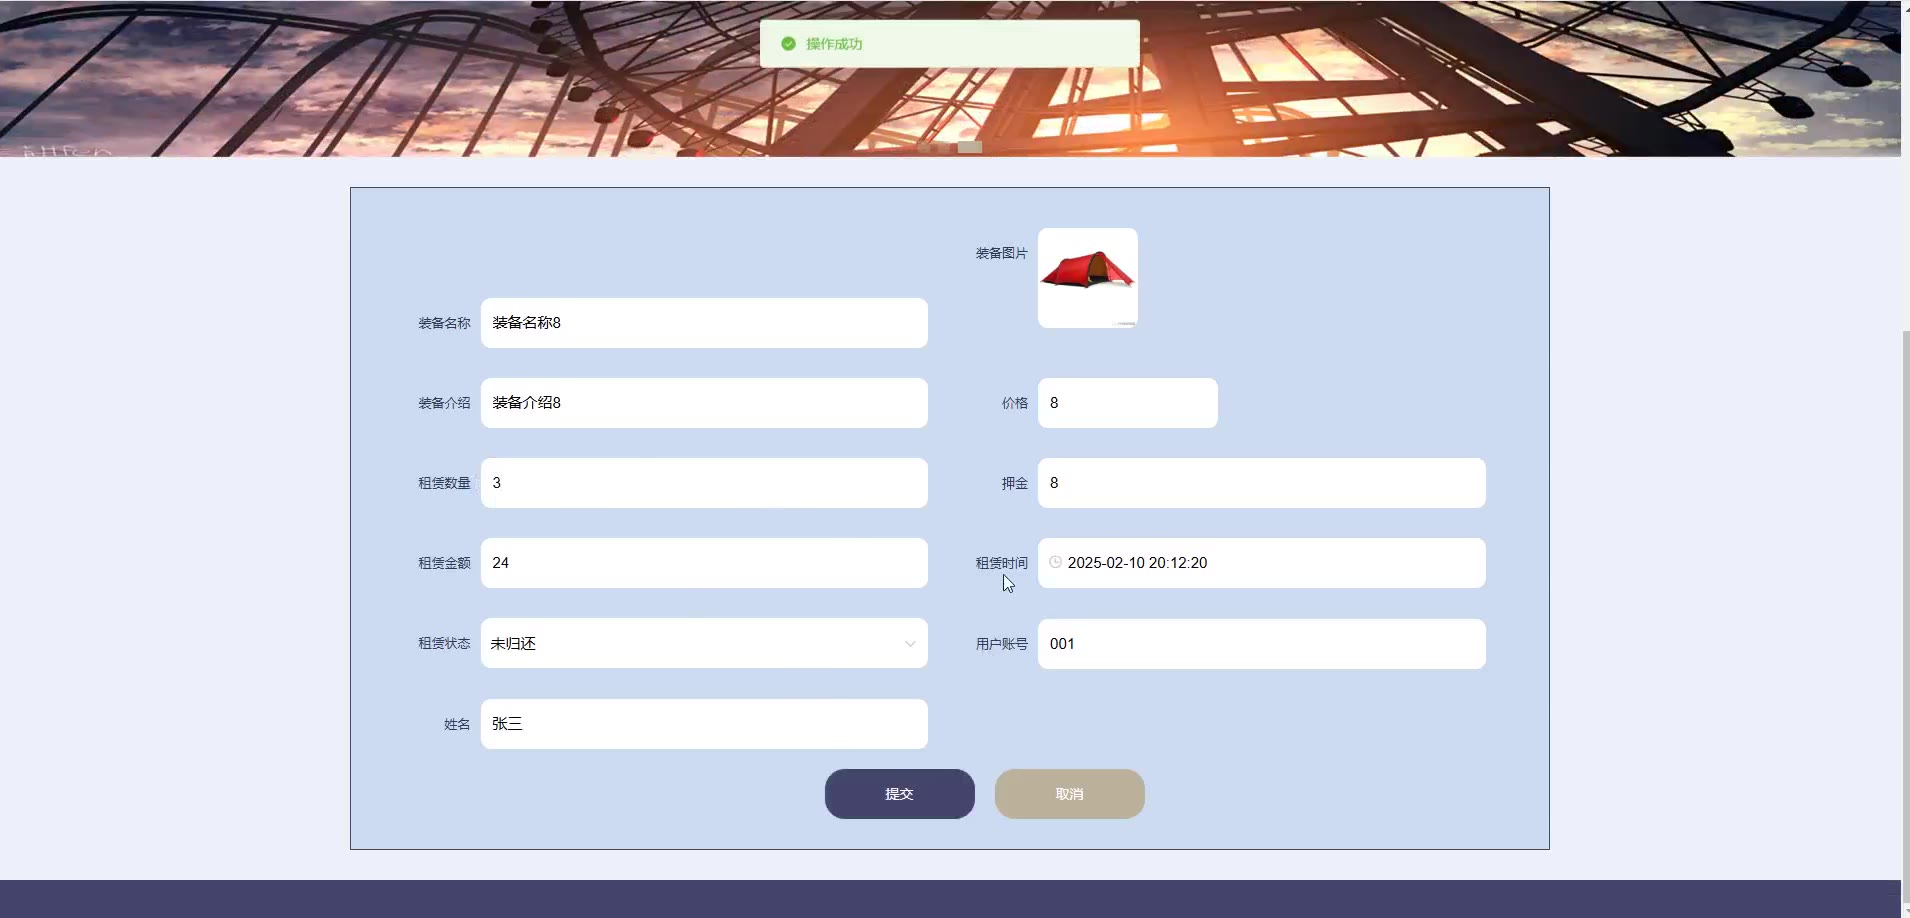Select the 押金 input field
The height and width of the screenshot is (918, 1910).
1261,483
